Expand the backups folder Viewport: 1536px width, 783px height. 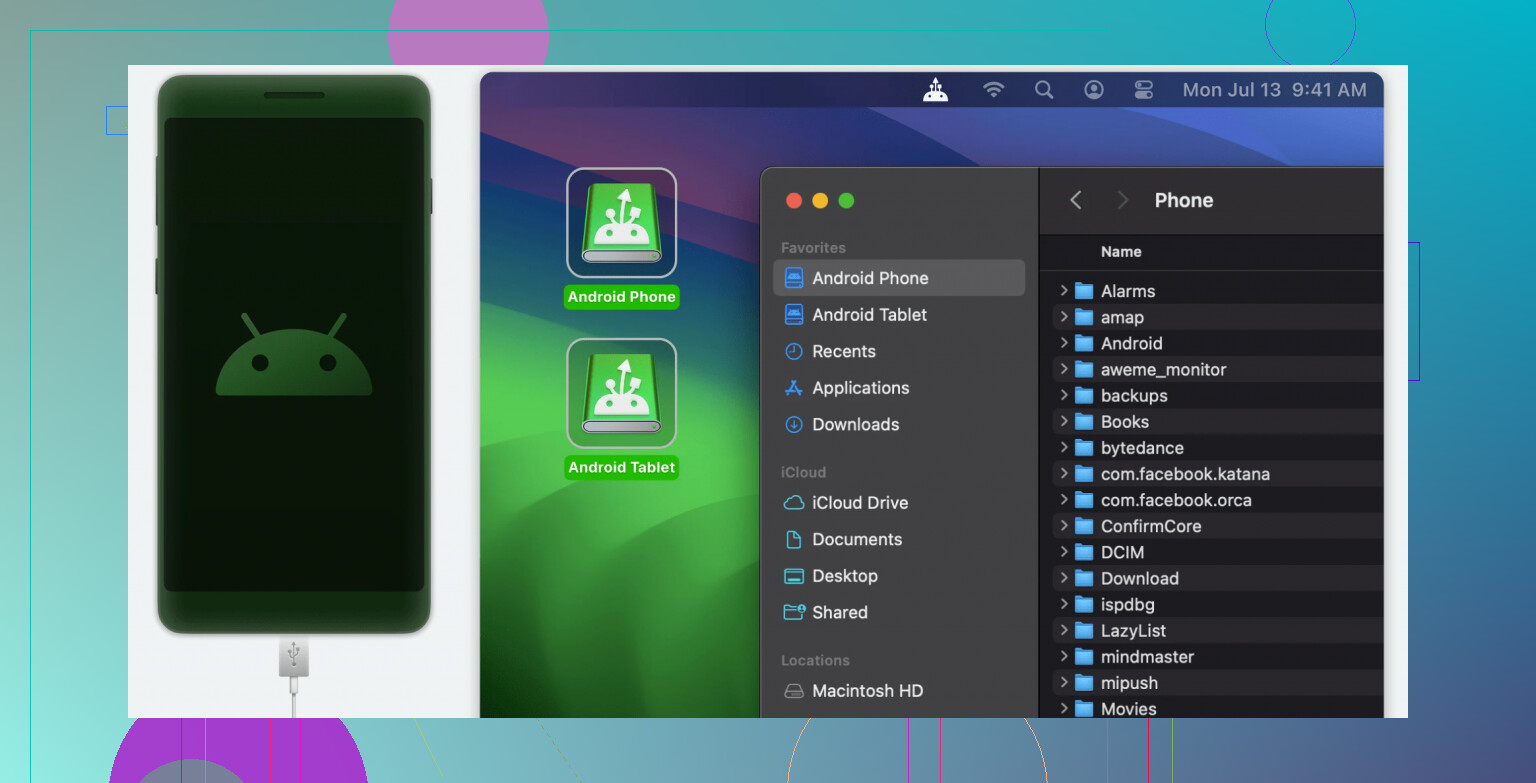1064,395
